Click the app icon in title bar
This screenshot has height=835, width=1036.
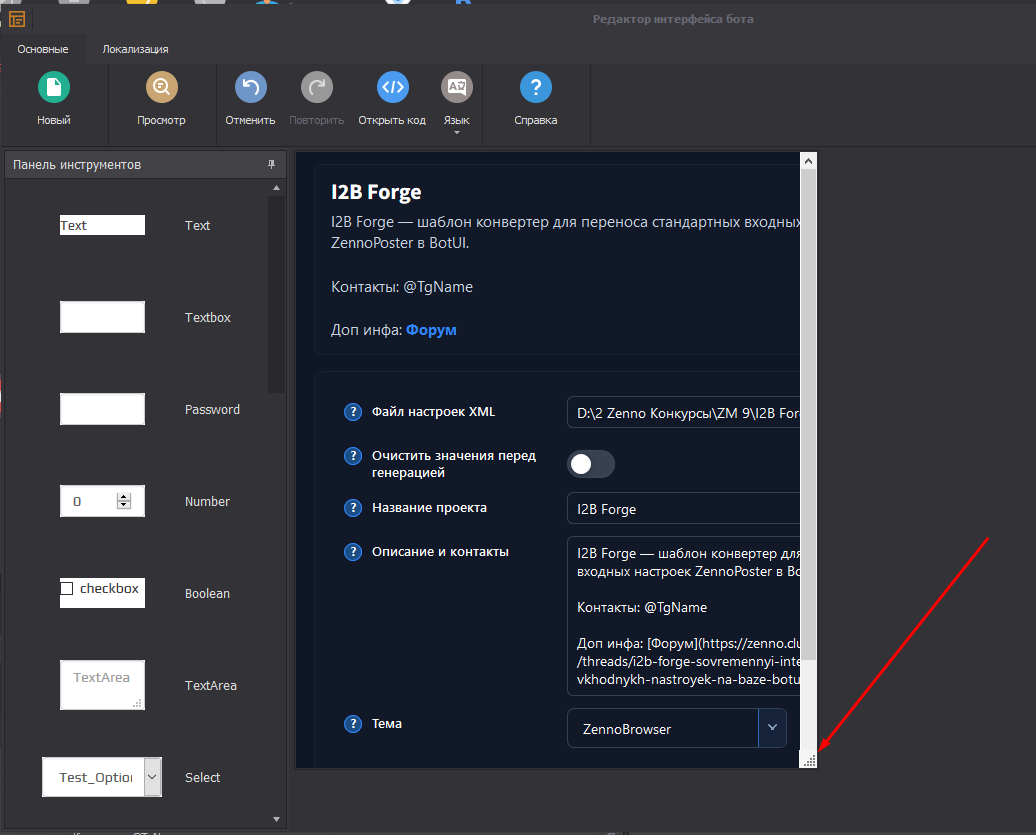17,20
